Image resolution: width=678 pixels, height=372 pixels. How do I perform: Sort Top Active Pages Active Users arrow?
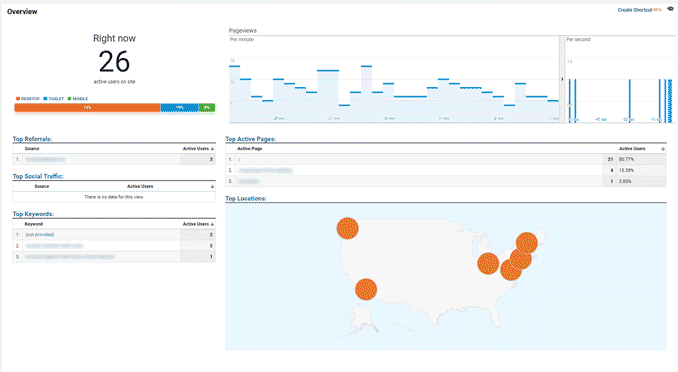pos(663,148)
